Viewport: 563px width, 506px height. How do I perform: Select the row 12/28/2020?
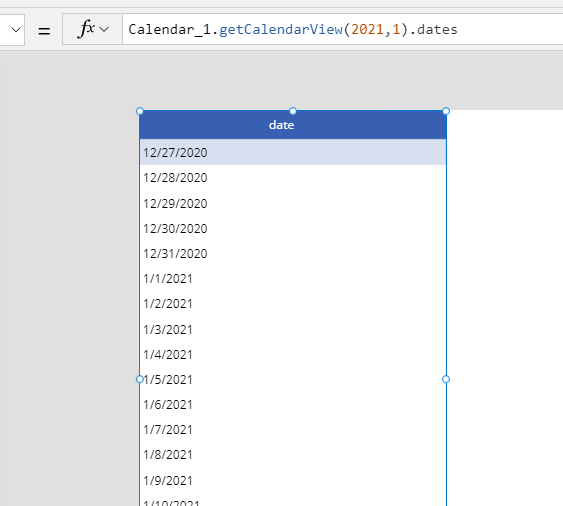[293, 178]
